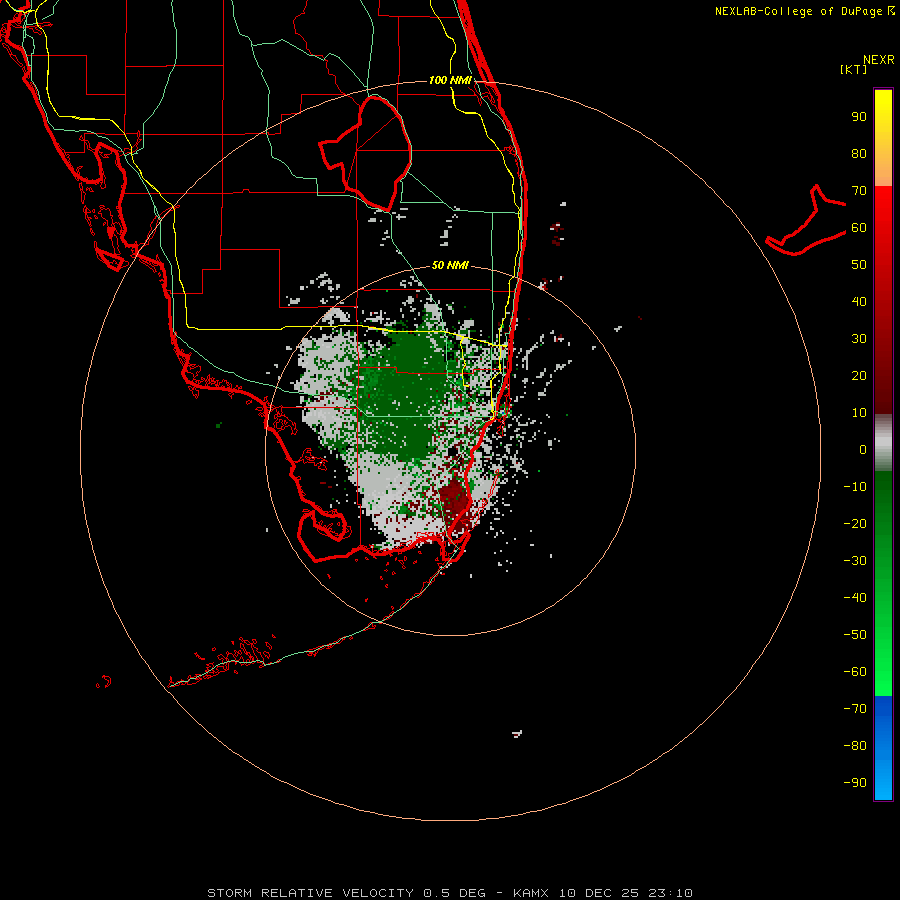This screenshot has height=900, width=900.
Task: Click the 100 NMI range ring label
Action: pos(450,80)
